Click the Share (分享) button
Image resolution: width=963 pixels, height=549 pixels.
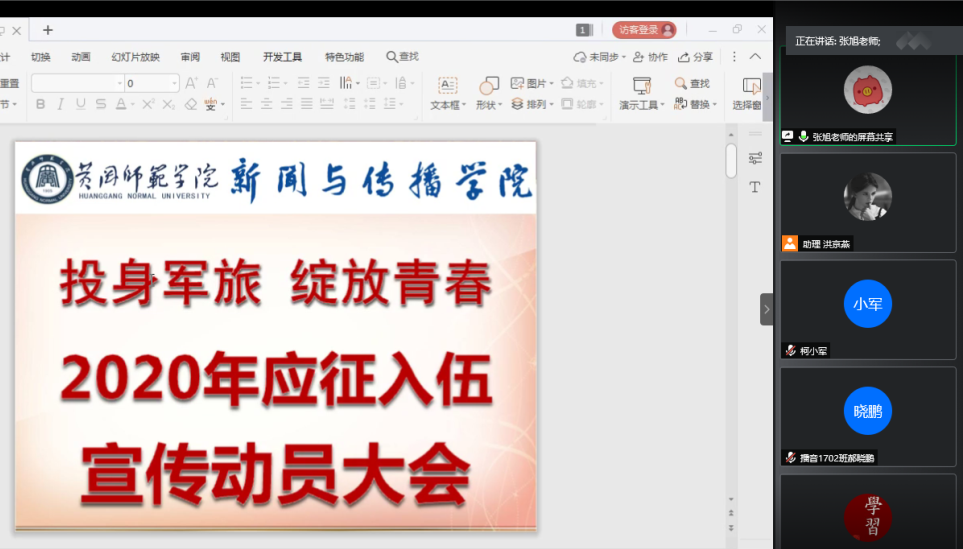(x=696, y=57)
